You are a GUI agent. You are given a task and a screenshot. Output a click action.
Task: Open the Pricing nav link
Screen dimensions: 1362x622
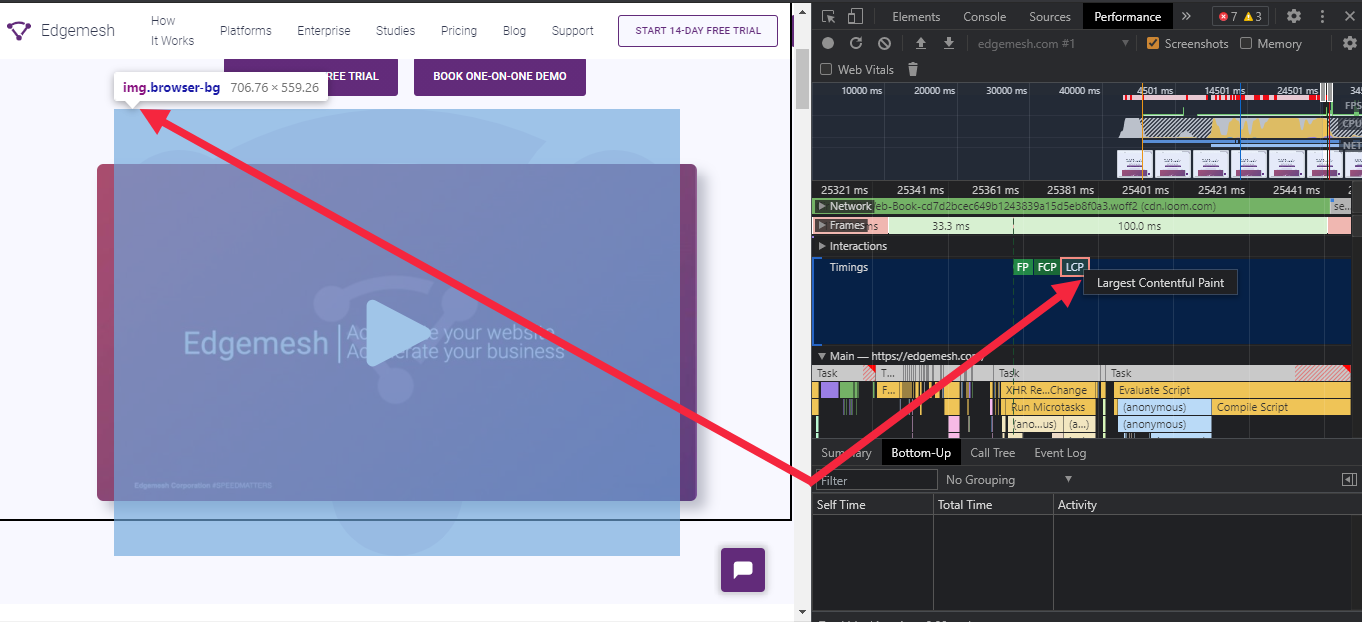coord(459,31)
